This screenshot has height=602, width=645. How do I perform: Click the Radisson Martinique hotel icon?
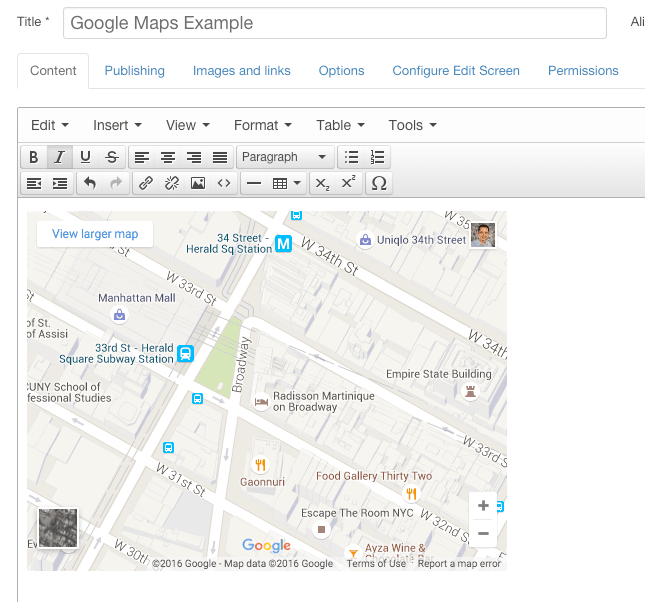(x=261, y=401)
